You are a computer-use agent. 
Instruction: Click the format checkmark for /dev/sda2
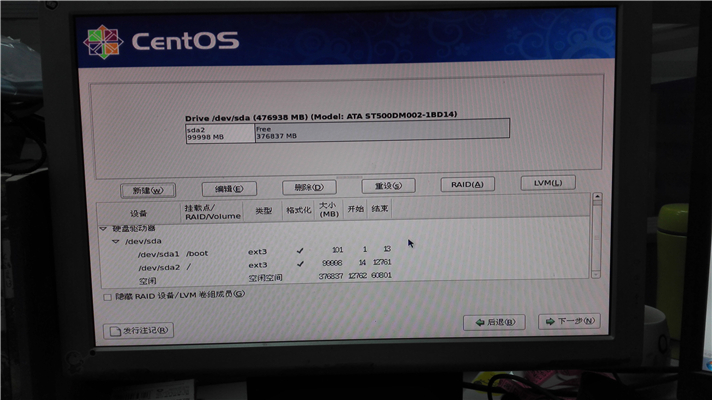pyautogui.click(x=300, y=263)
